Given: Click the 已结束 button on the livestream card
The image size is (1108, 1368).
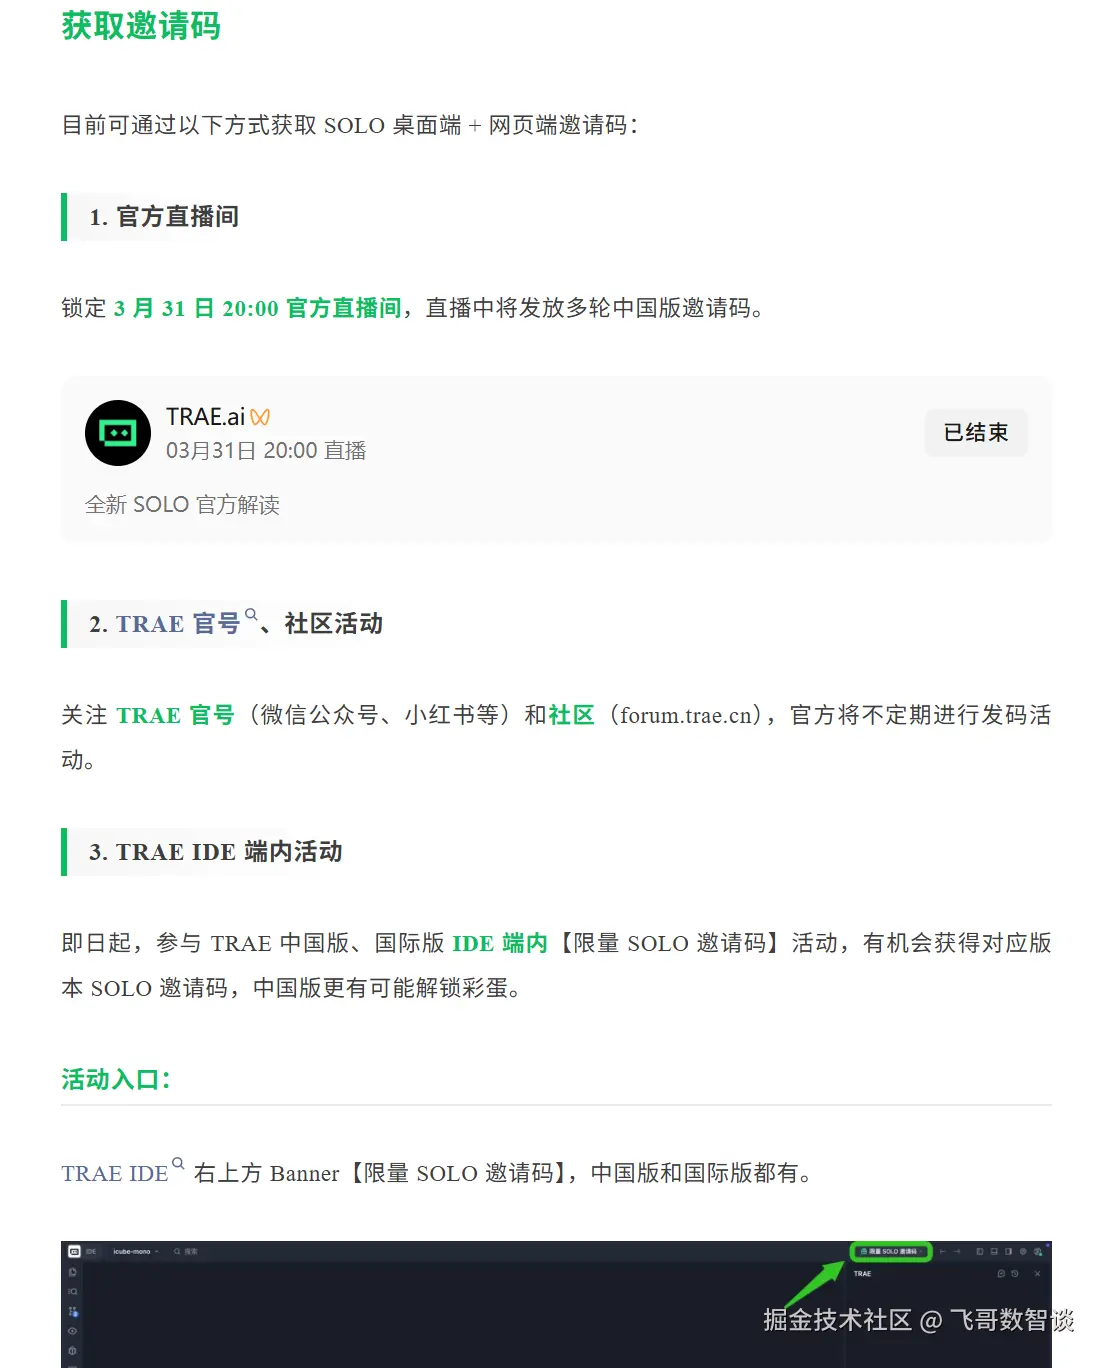Looking at the screenshot, I should click(976, 433).
